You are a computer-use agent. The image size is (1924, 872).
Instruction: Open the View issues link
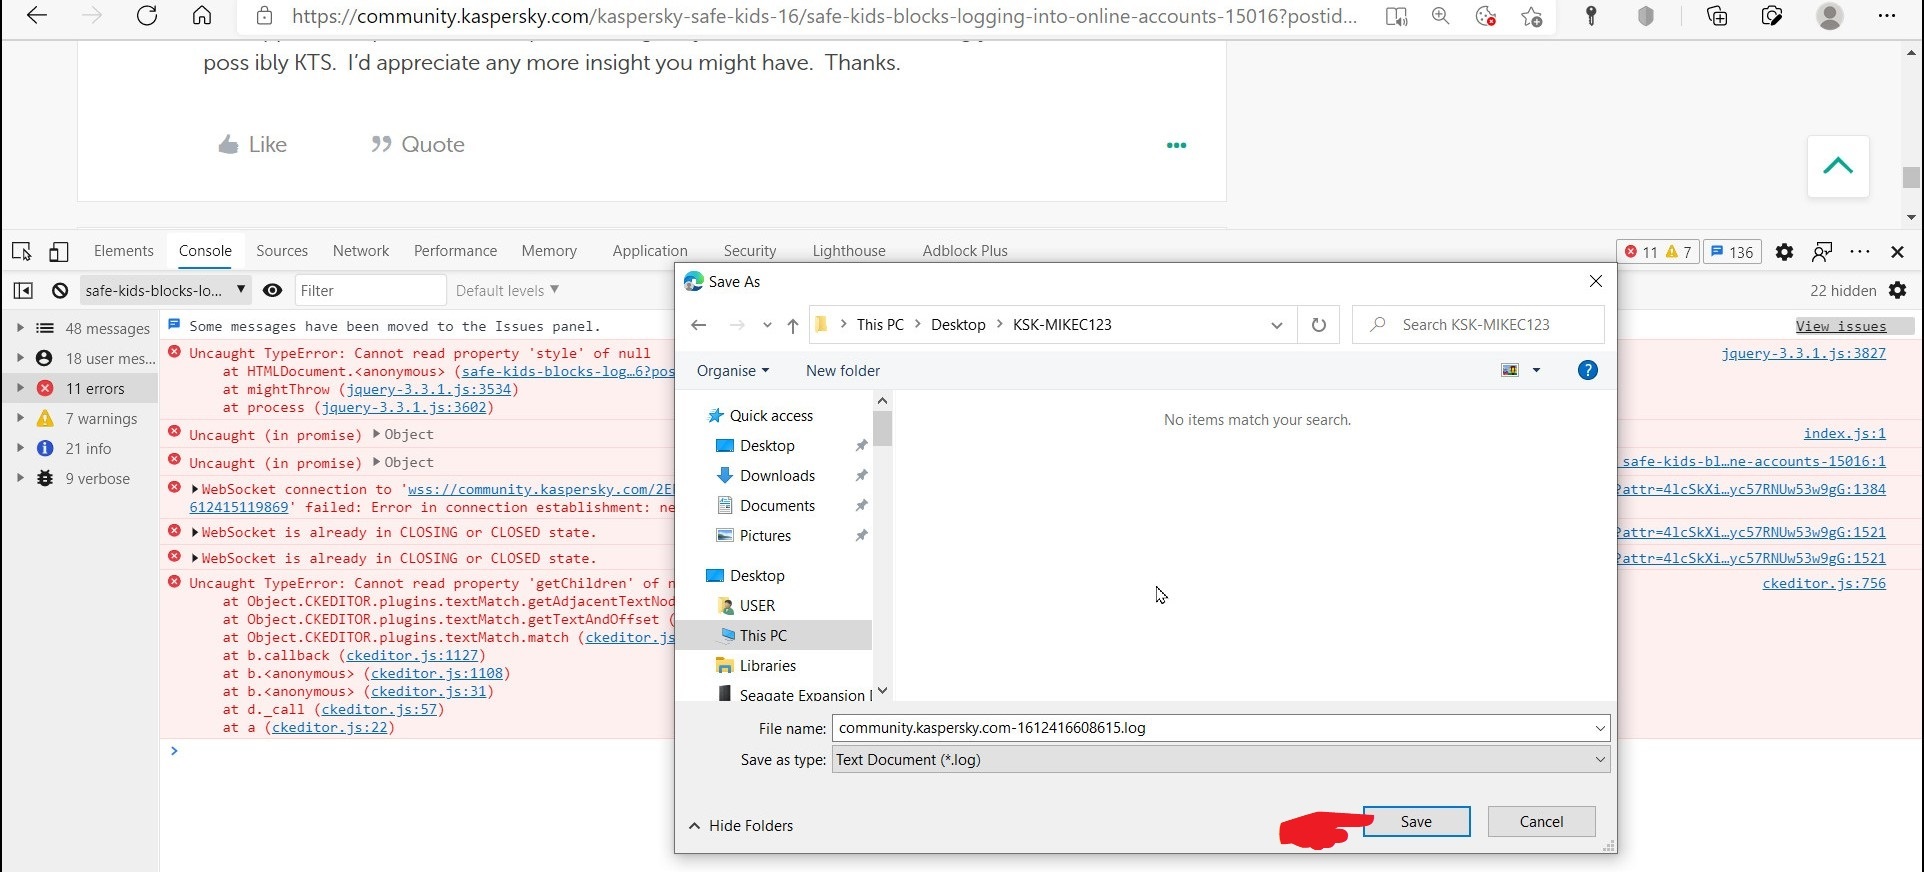(x=1840, y=326)
